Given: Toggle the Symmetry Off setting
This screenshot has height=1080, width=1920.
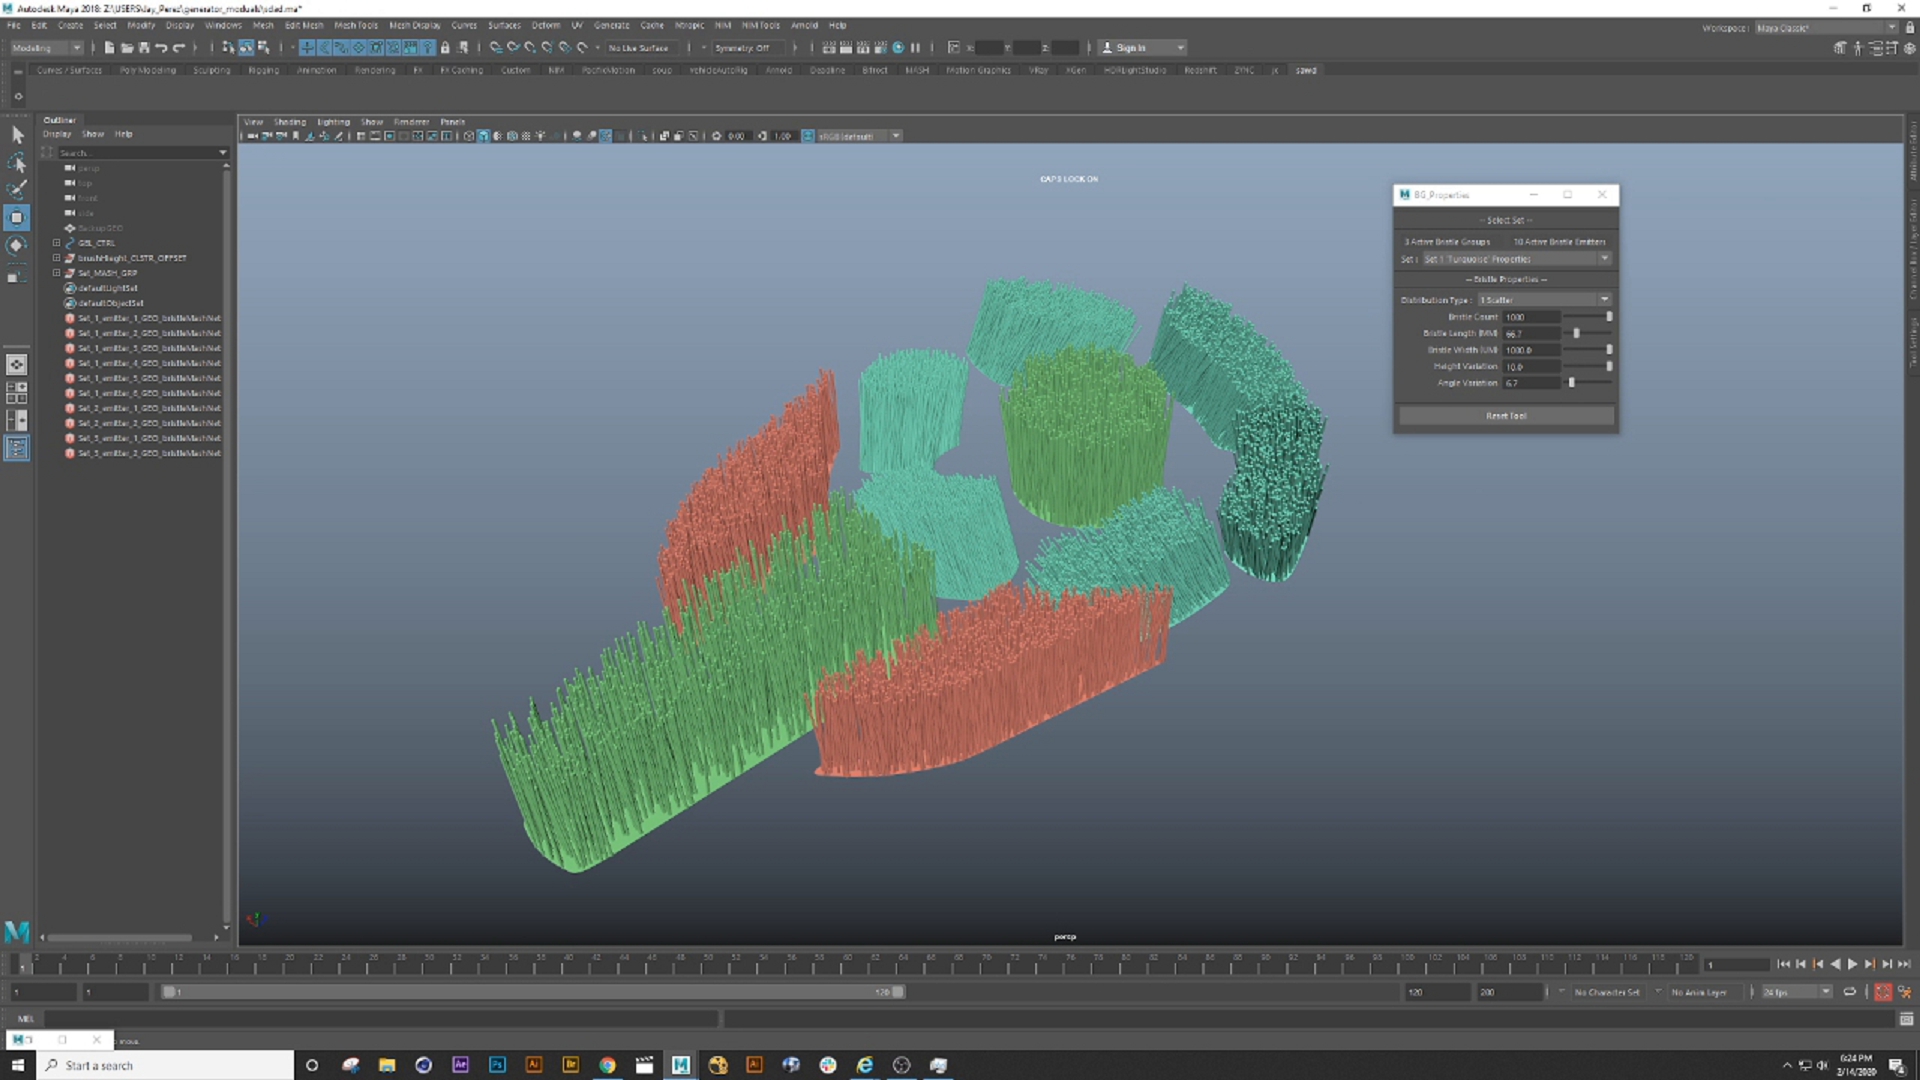Looking at the screenshot, I should tap(742, 47).
